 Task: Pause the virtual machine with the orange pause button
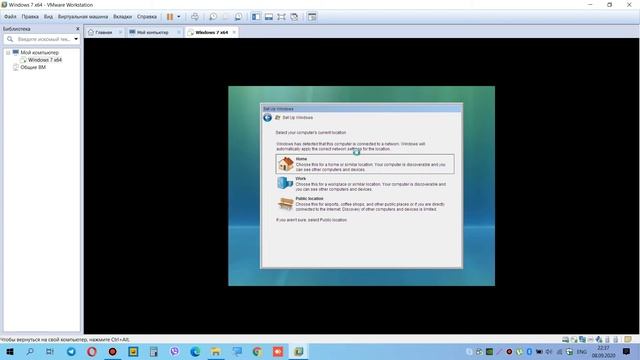[x=170, y=17]
